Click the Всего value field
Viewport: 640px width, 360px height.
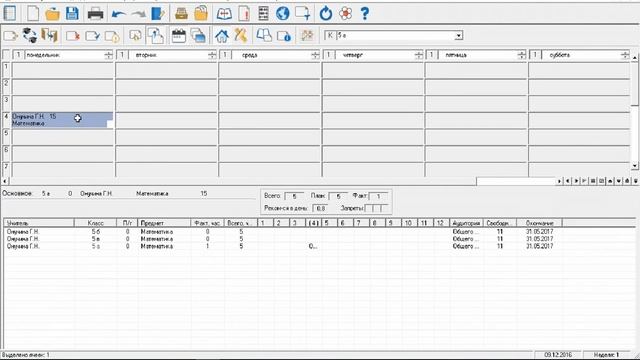coord(294,196)
